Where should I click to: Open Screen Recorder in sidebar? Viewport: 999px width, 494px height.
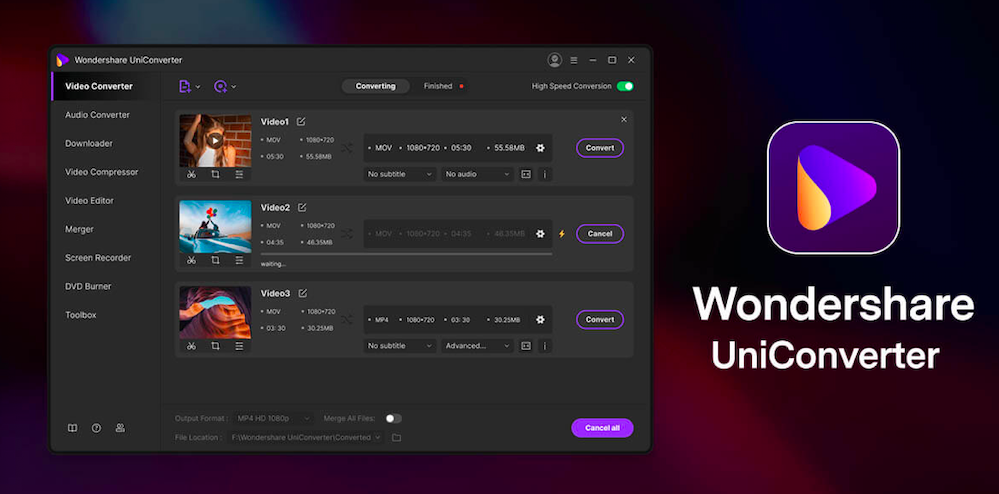(98, 258)
